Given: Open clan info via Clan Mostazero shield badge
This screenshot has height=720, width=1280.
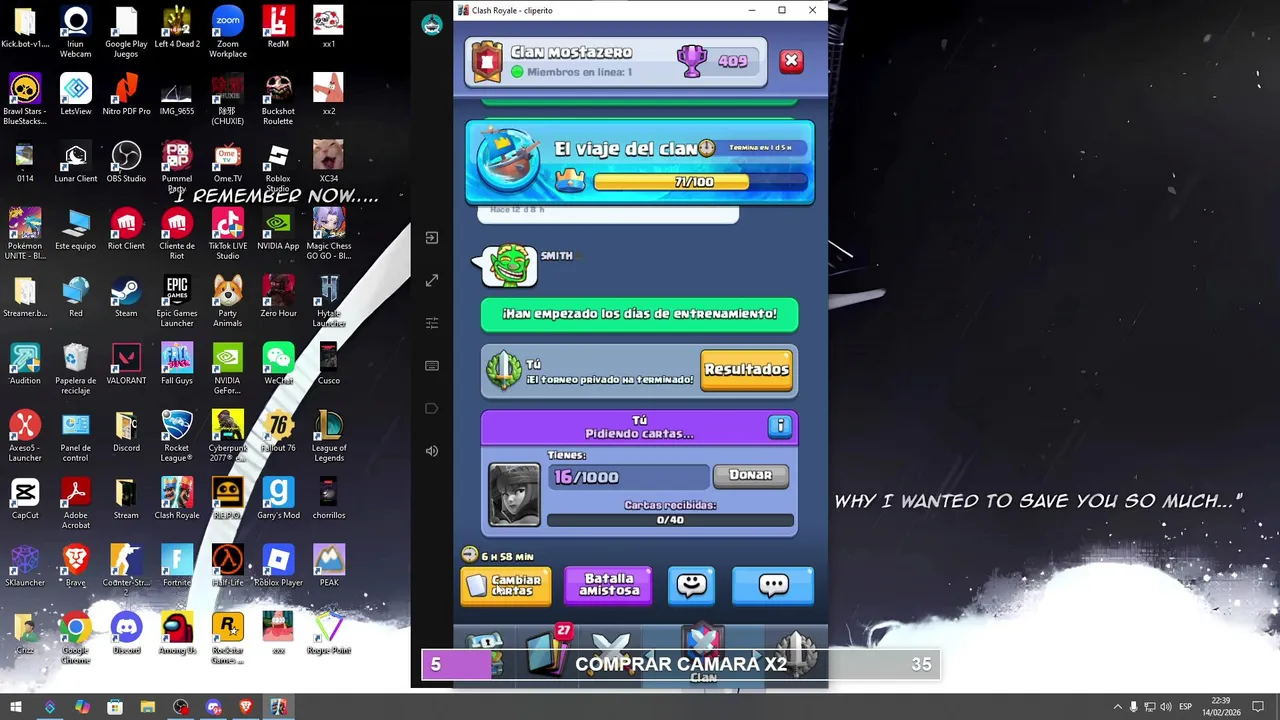Looking at the screenshot, I should pyautogui.click(x=487, y=62).
